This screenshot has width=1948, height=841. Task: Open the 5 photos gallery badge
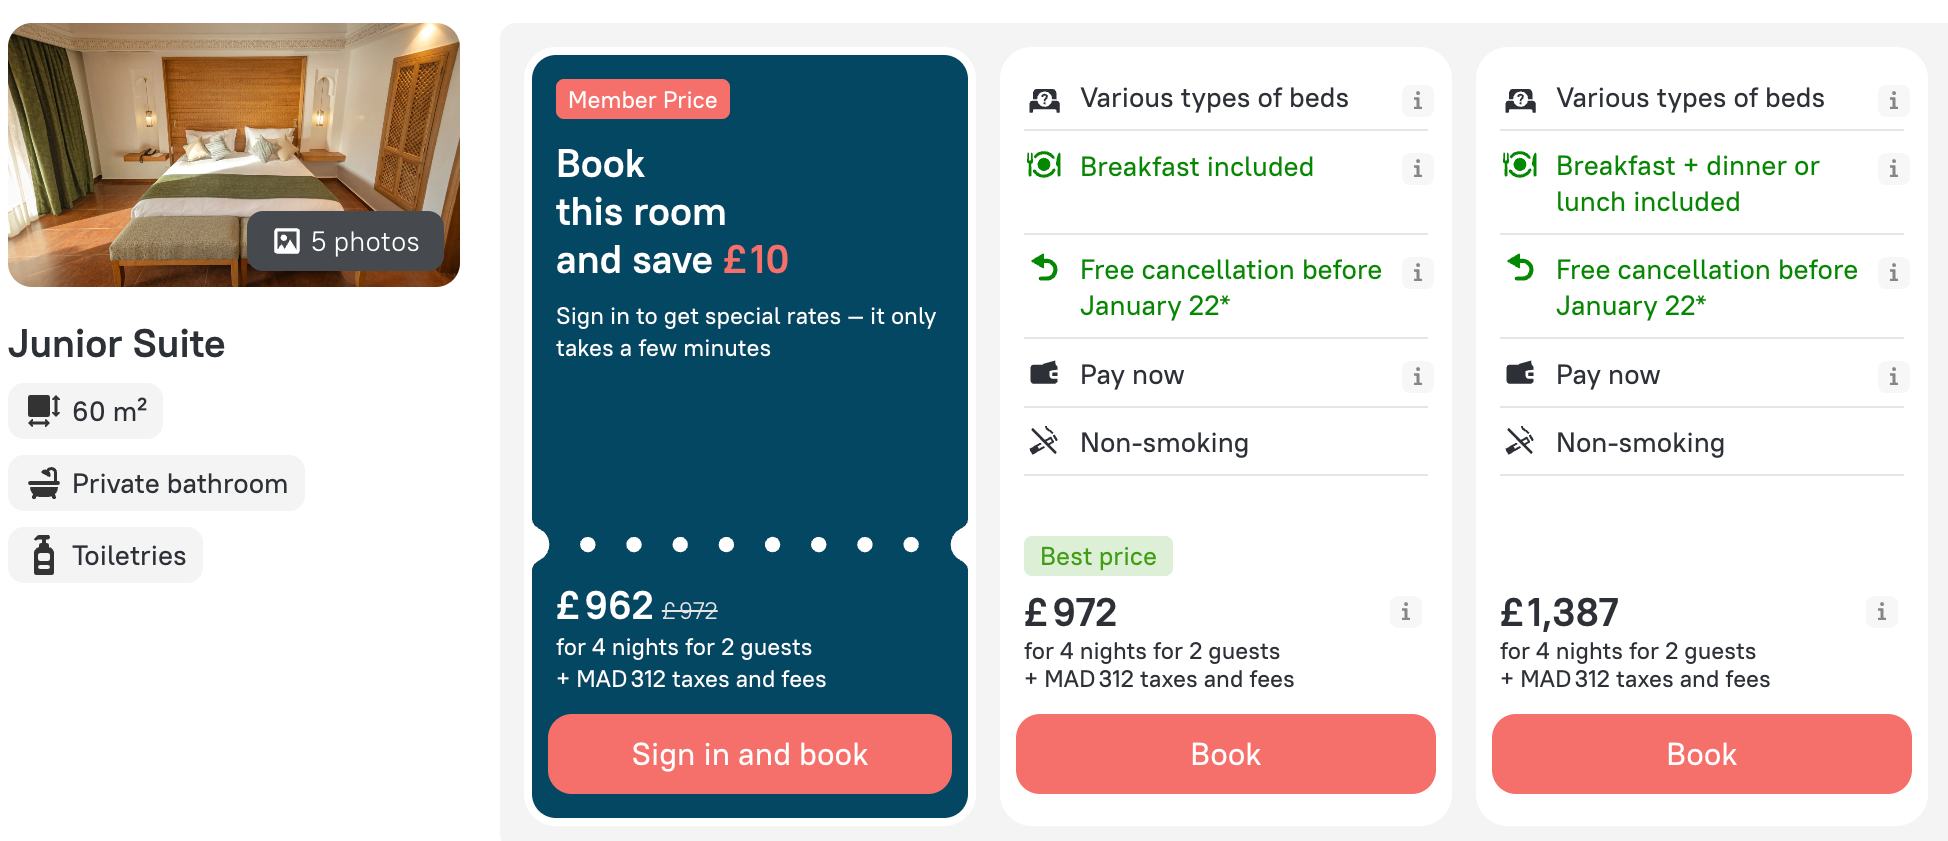click(x=346, y=241)
